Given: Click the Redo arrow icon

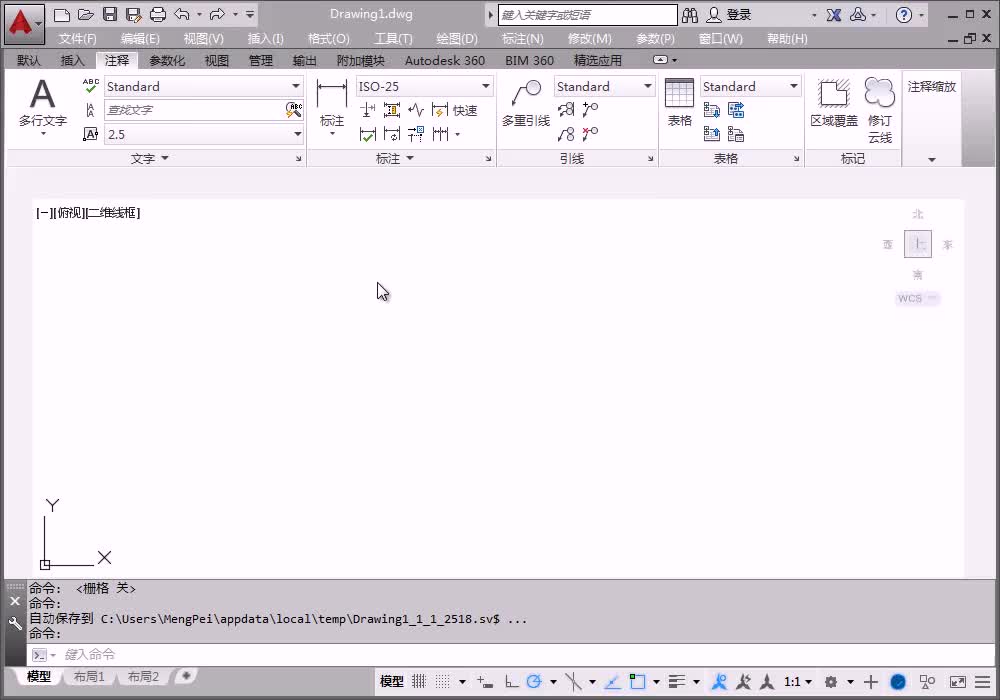Looking at the screenshot, I should click(x=217, y=15).
